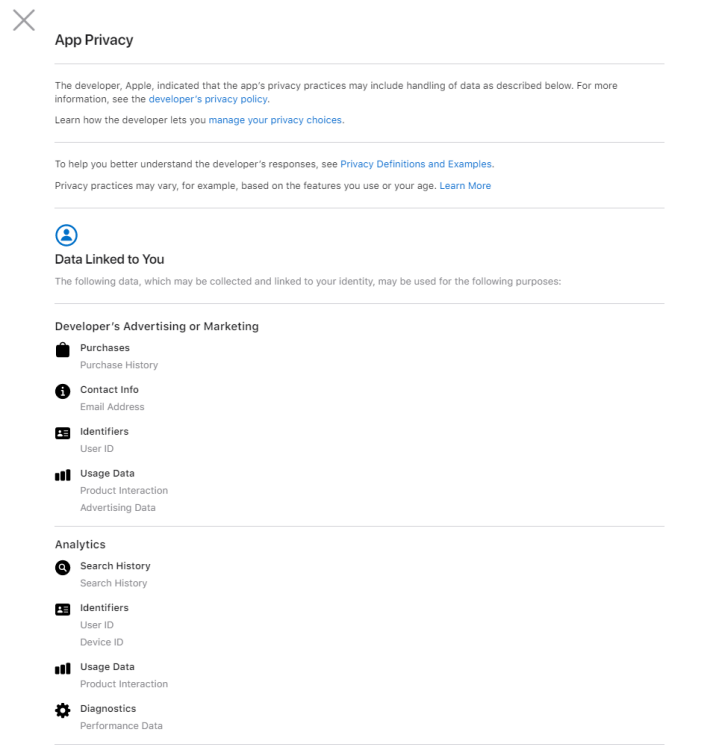The width and height of the screenshot is (716, 750).
Task: Click the Purchase History entry
Action: pyautogui.click(x=119, y=365)
